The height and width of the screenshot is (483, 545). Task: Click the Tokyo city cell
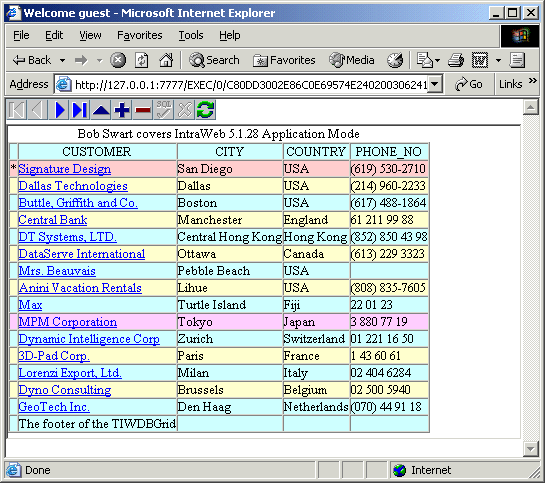pyautogui.click(x=230, y=322)
